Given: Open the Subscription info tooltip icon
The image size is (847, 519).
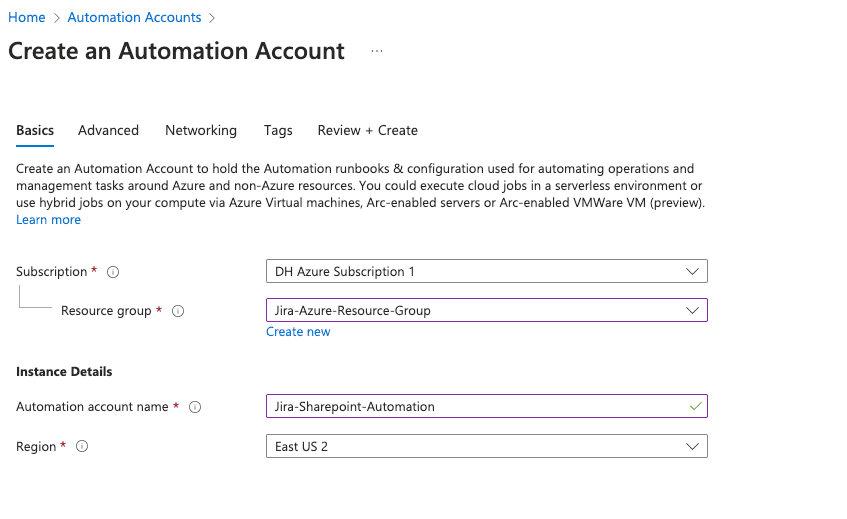Looking at the screenshot, I should click(x=113, y=272).
